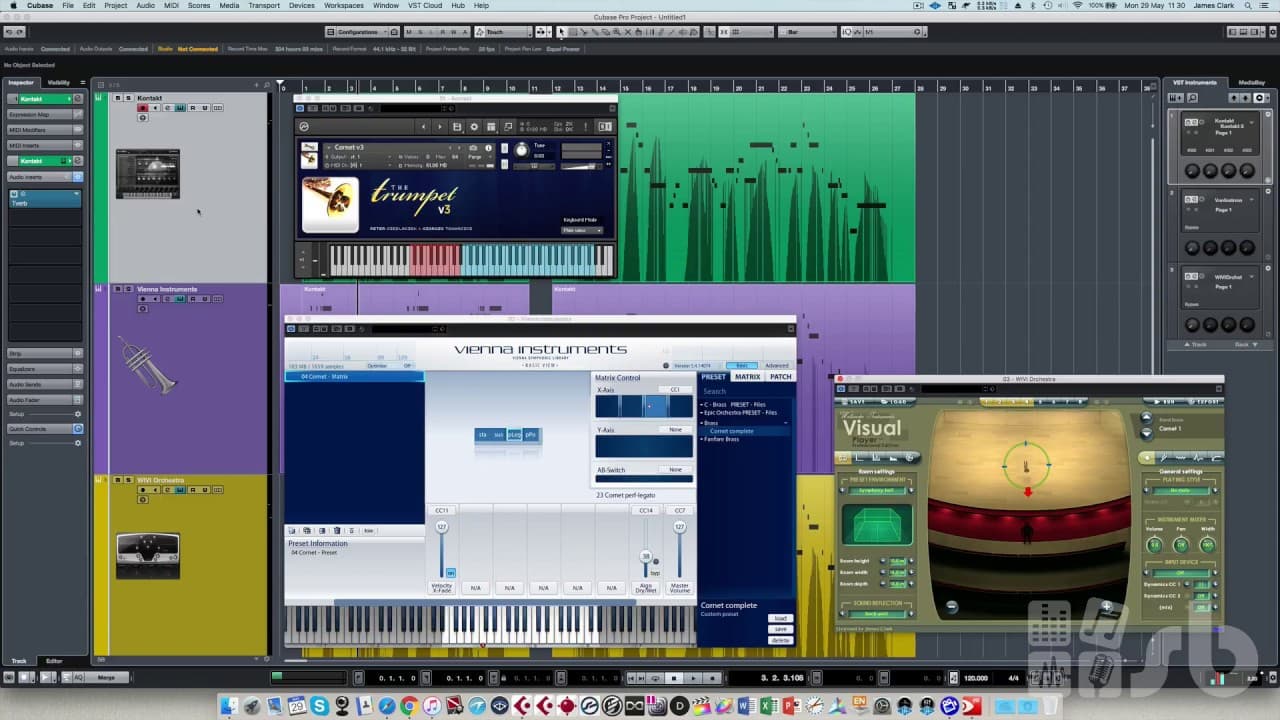Click the trash icon in Vienna matrix list

point(337,531)
